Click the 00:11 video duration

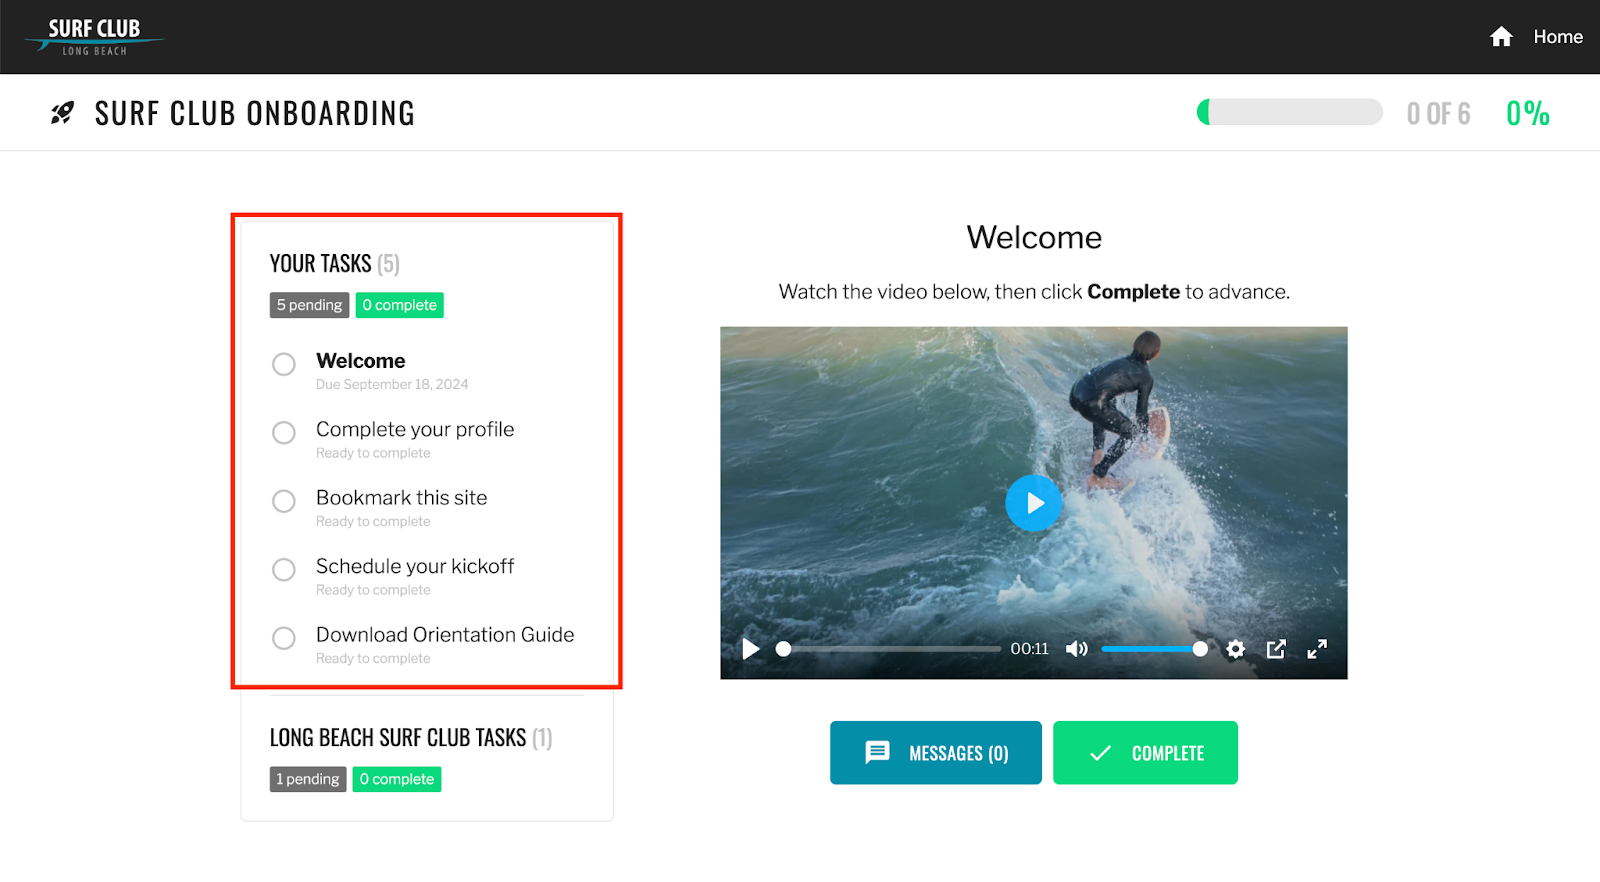click(1029, 649)
